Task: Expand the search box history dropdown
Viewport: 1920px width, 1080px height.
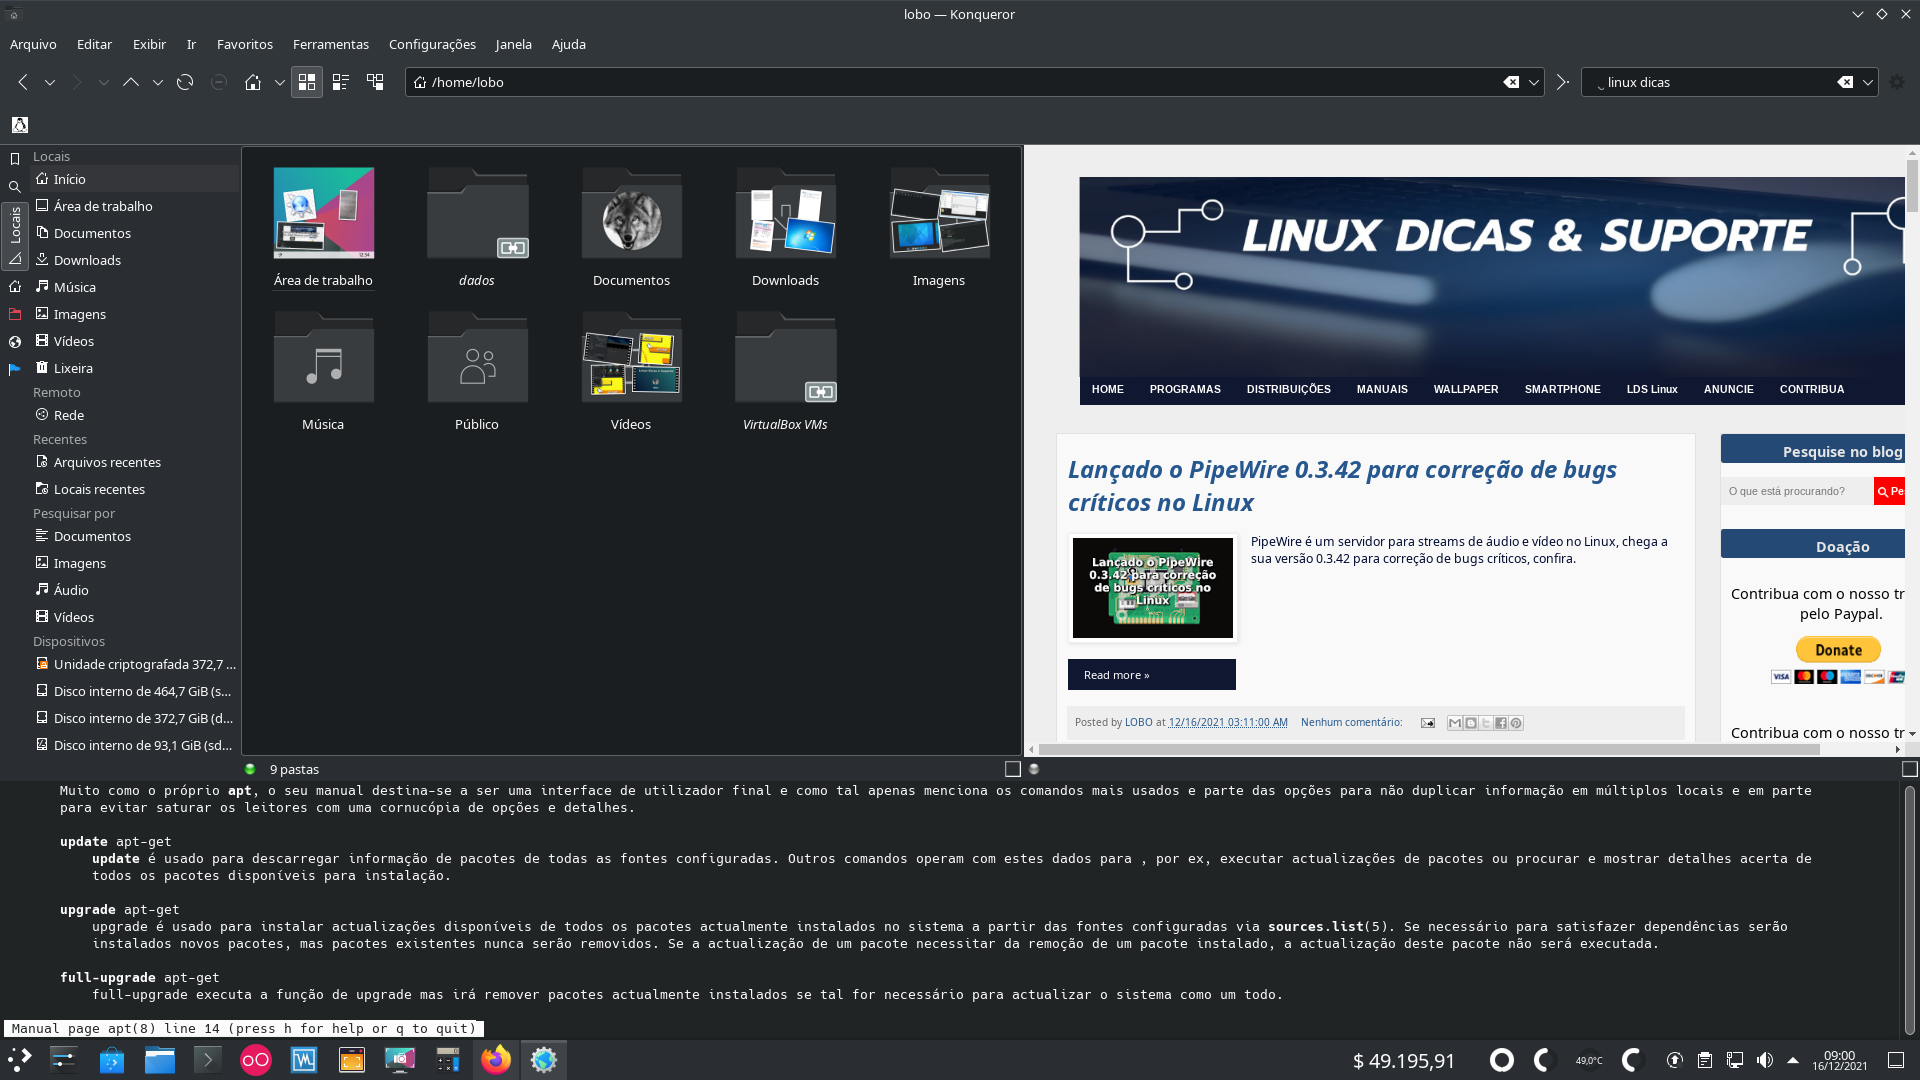Action: pyautogui.click(x=1867, y=82)
